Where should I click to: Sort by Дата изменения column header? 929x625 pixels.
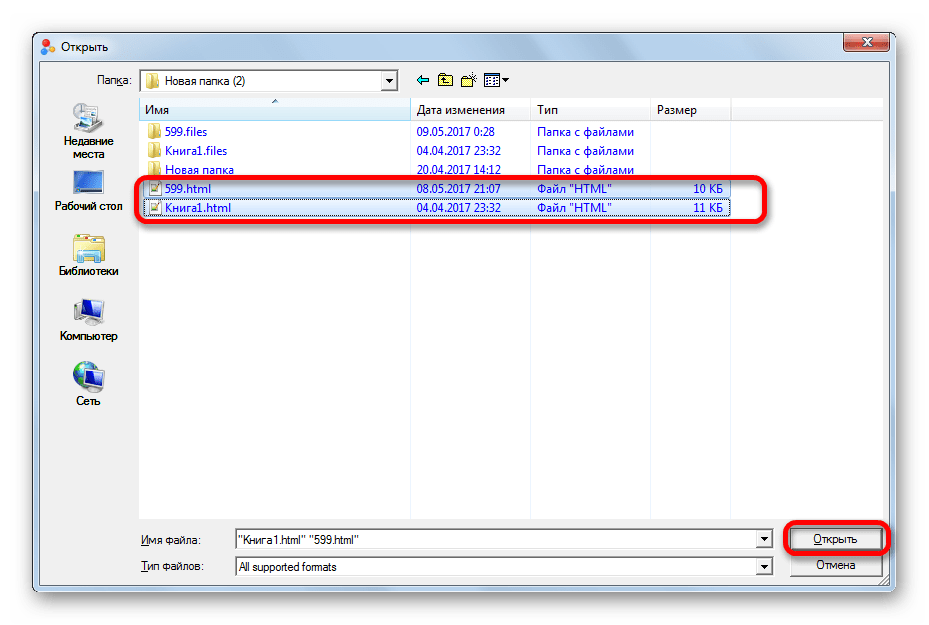click(470, 110)
